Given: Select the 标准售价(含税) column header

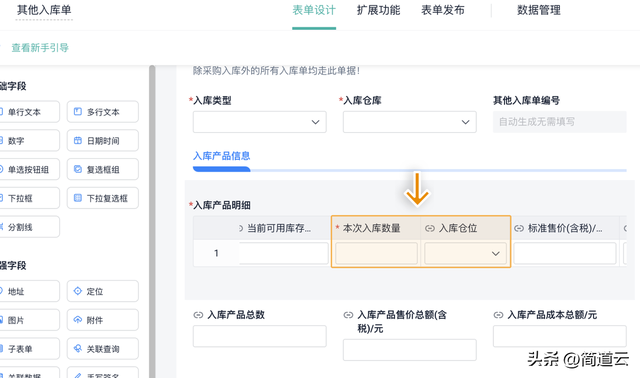Looking at the screenshot, I should (x=565, y=228).
